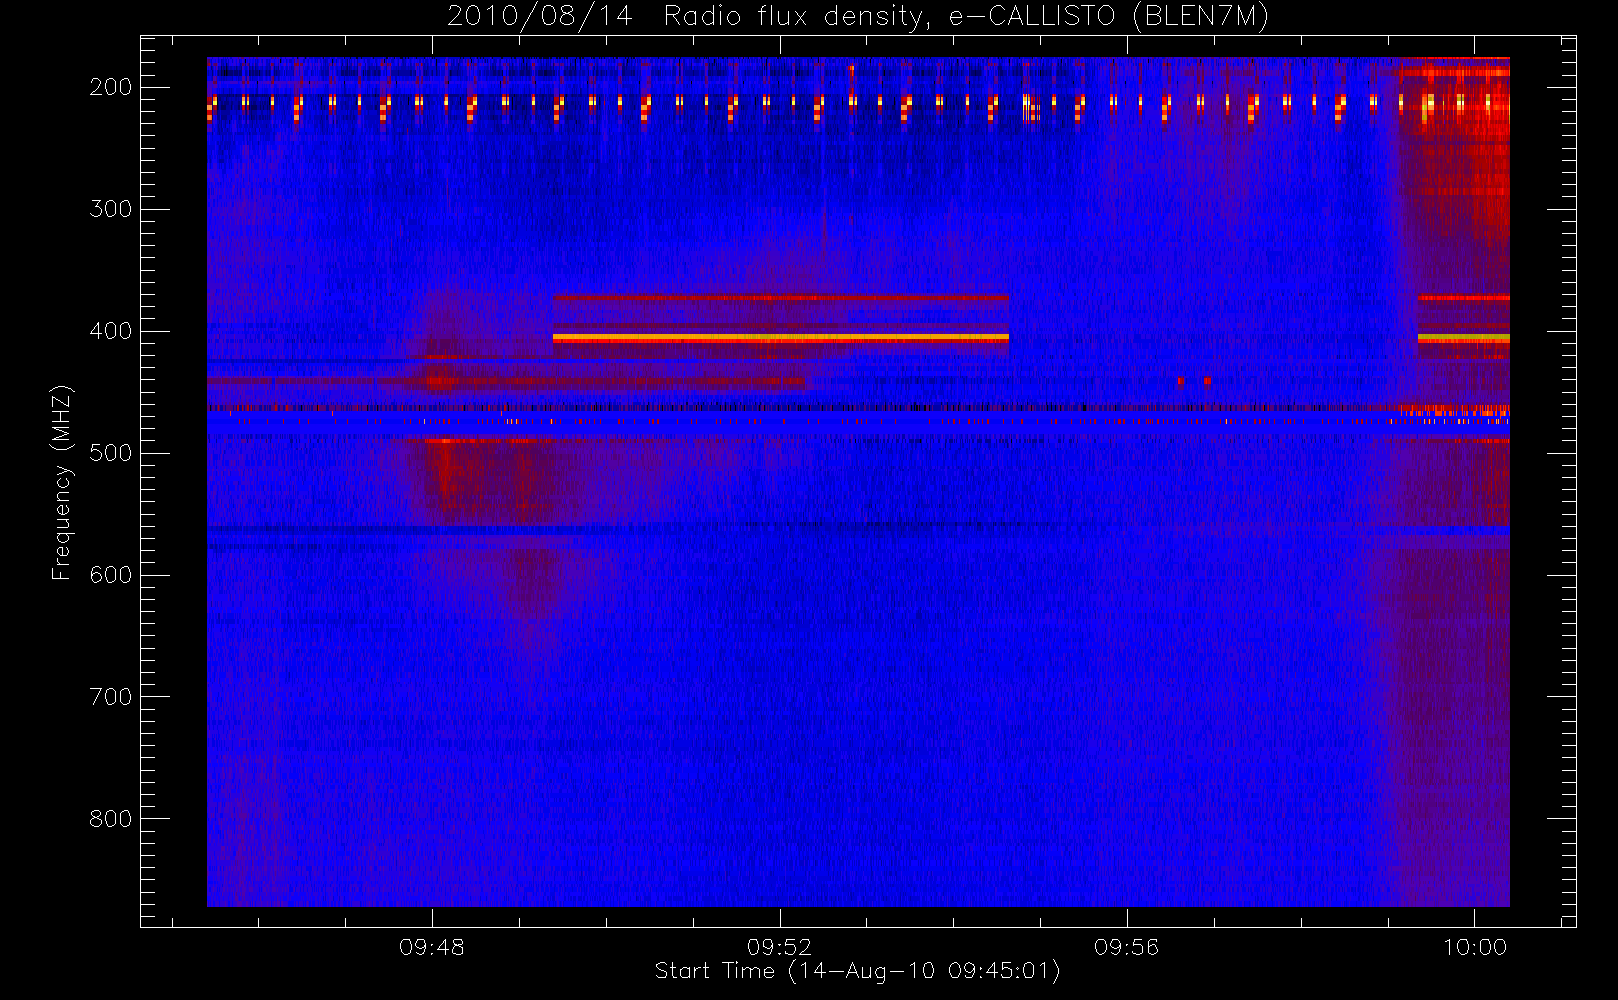Image resolution: width=1618 pixels, height=1000 pixels.
Task: Click the 300 frequency tick label
Action: click(110, 209)
